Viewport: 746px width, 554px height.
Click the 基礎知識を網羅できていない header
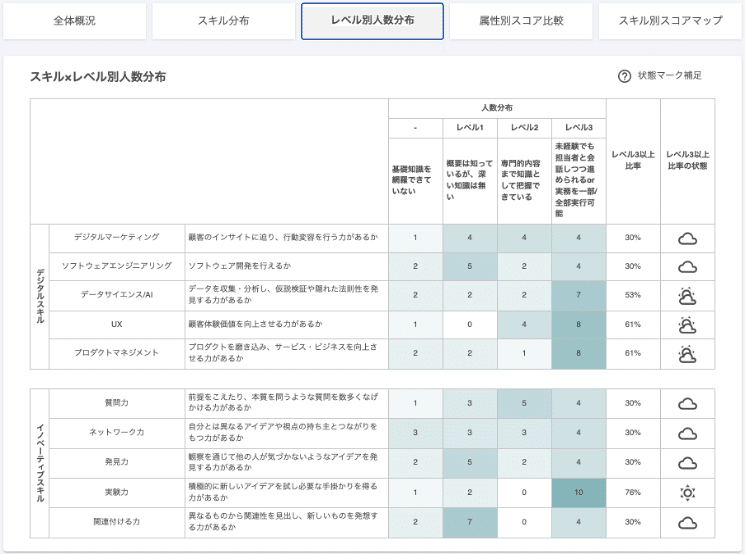click(415, 180)
